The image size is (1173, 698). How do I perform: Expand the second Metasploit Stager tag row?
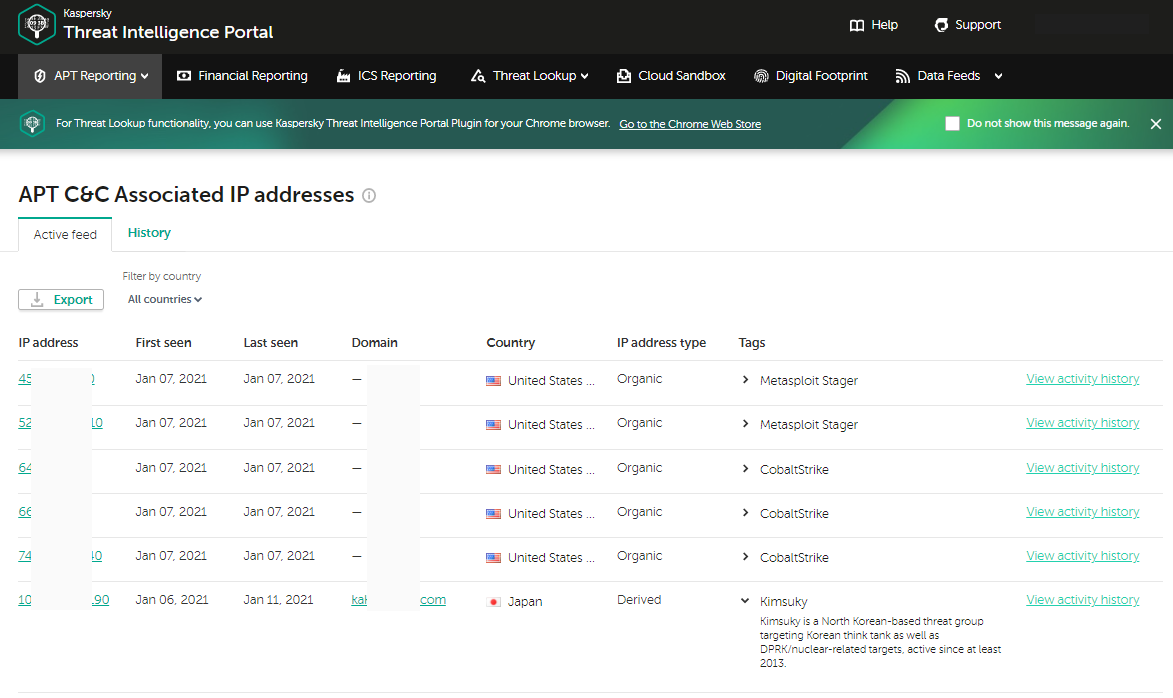[745, 423]
